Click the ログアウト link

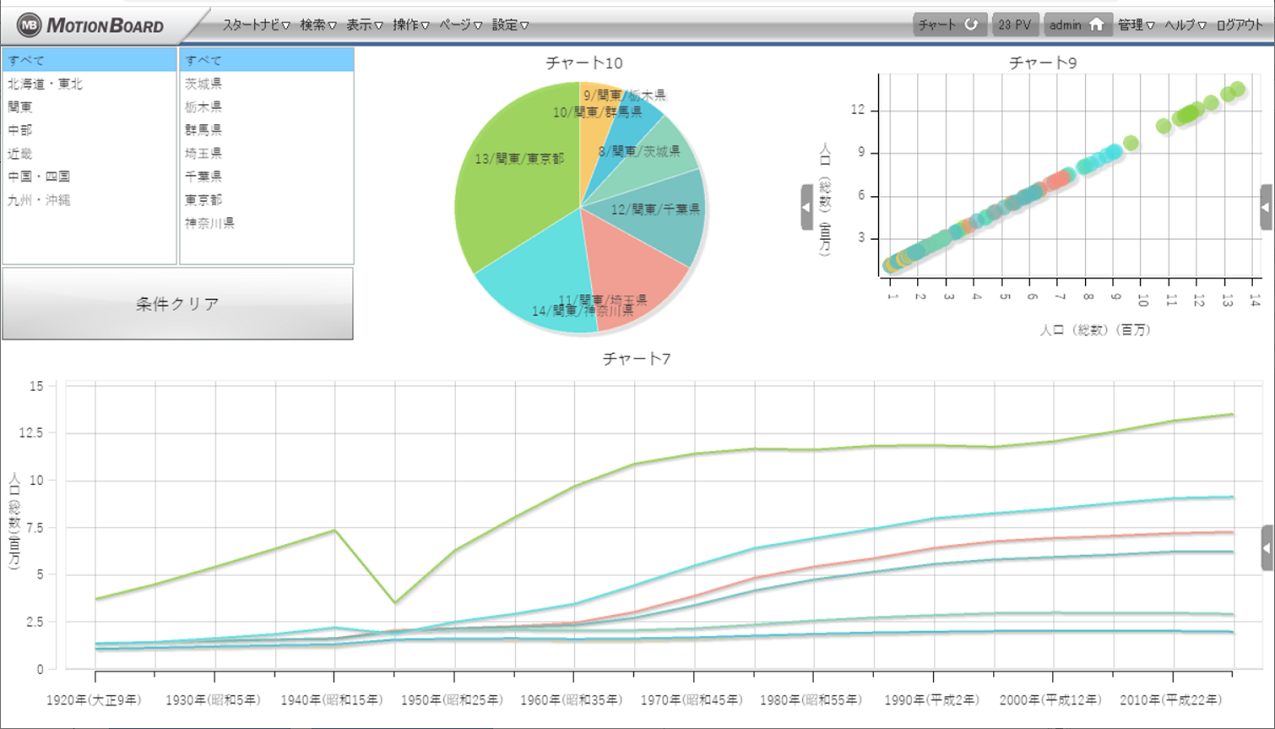1239,25
